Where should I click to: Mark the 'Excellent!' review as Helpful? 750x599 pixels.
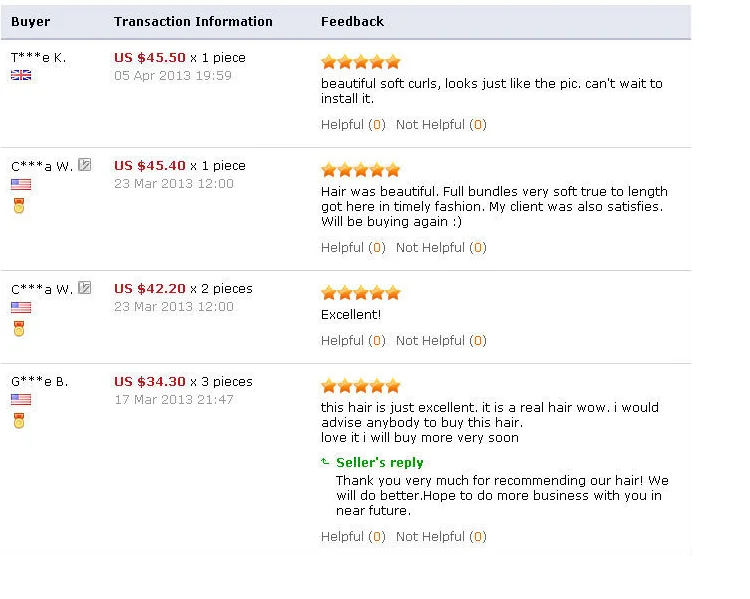[353, 341]
